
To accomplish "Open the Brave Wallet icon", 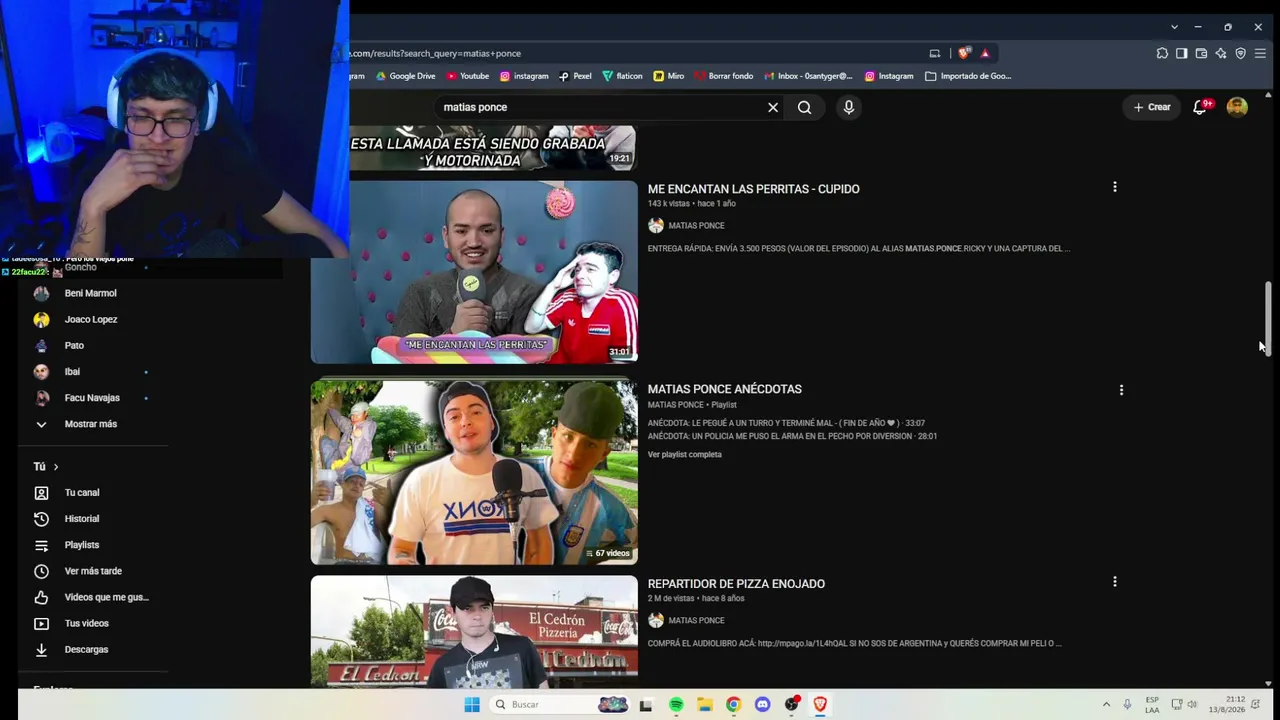I will [1201, 53].
